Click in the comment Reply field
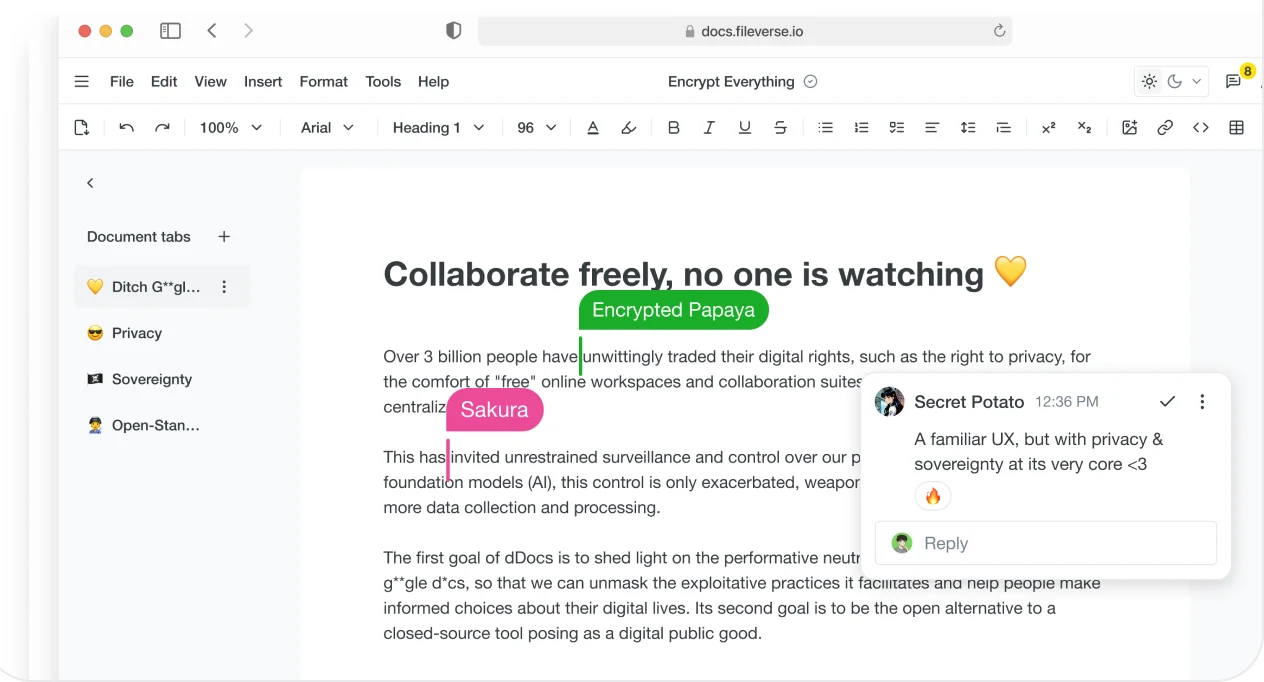The width and height of the screenshot is (1264, 682). 1045,543
